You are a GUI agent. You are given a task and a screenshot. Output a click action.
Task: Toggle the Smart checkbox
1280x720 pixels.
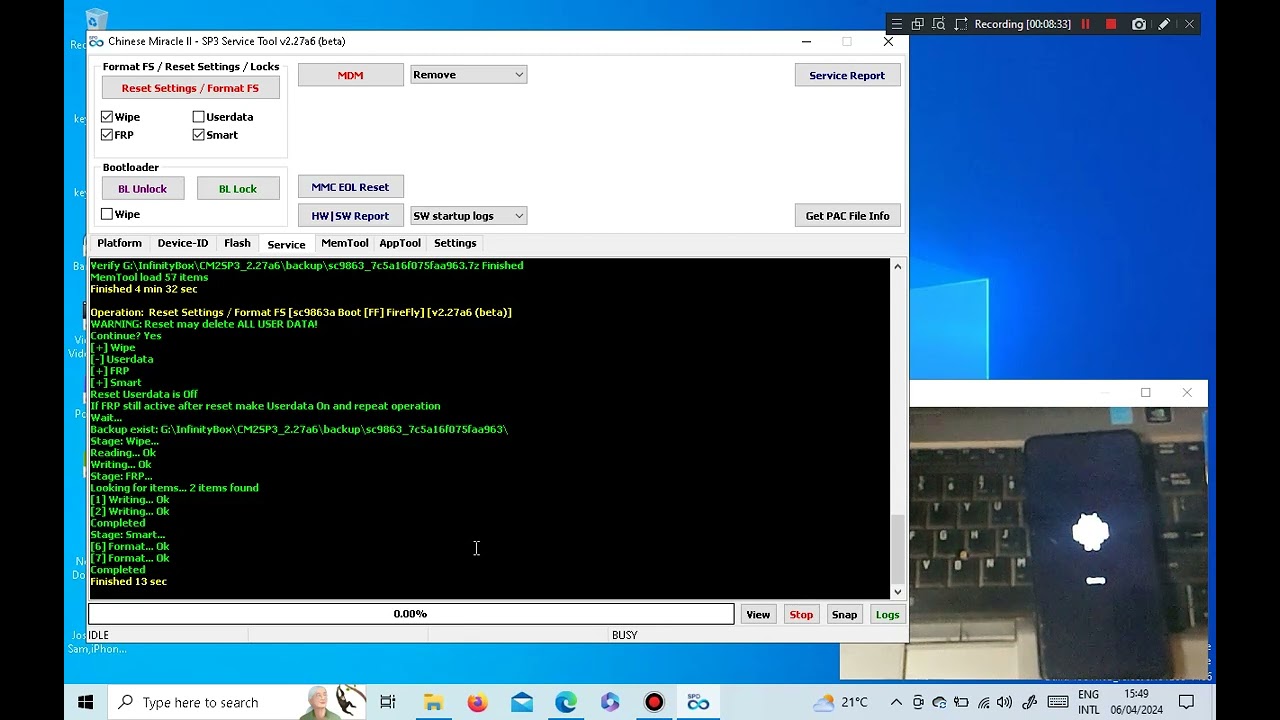click(198, 135)
